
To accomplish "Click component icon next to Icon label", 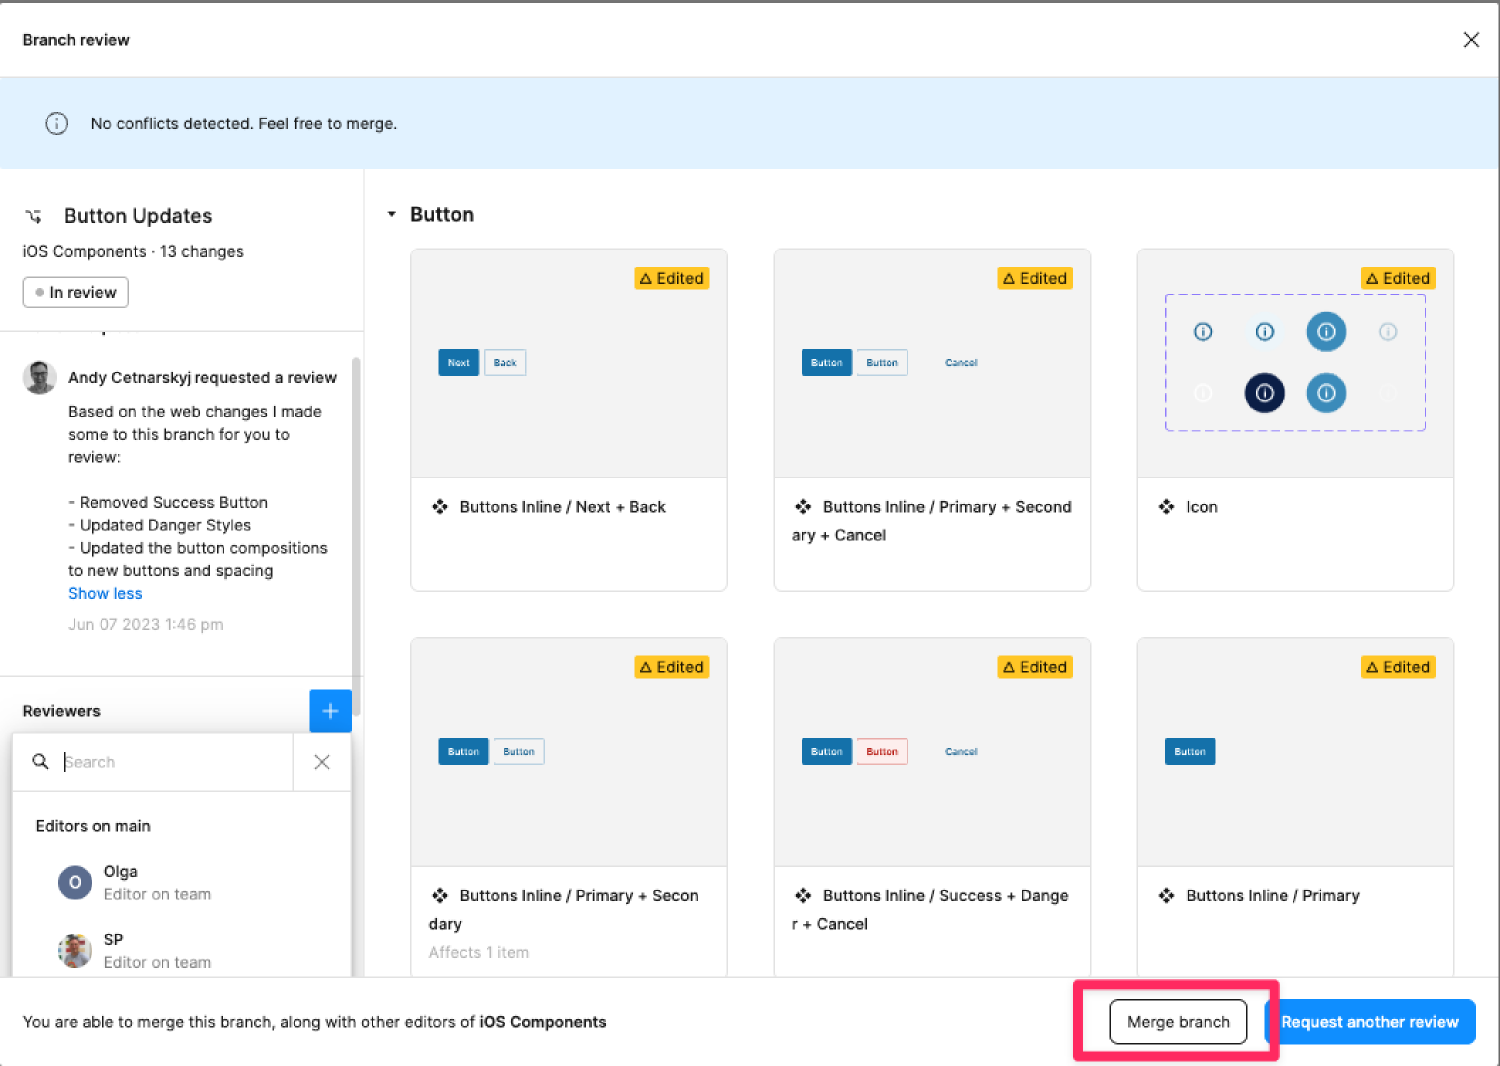I will (1166, 507).
